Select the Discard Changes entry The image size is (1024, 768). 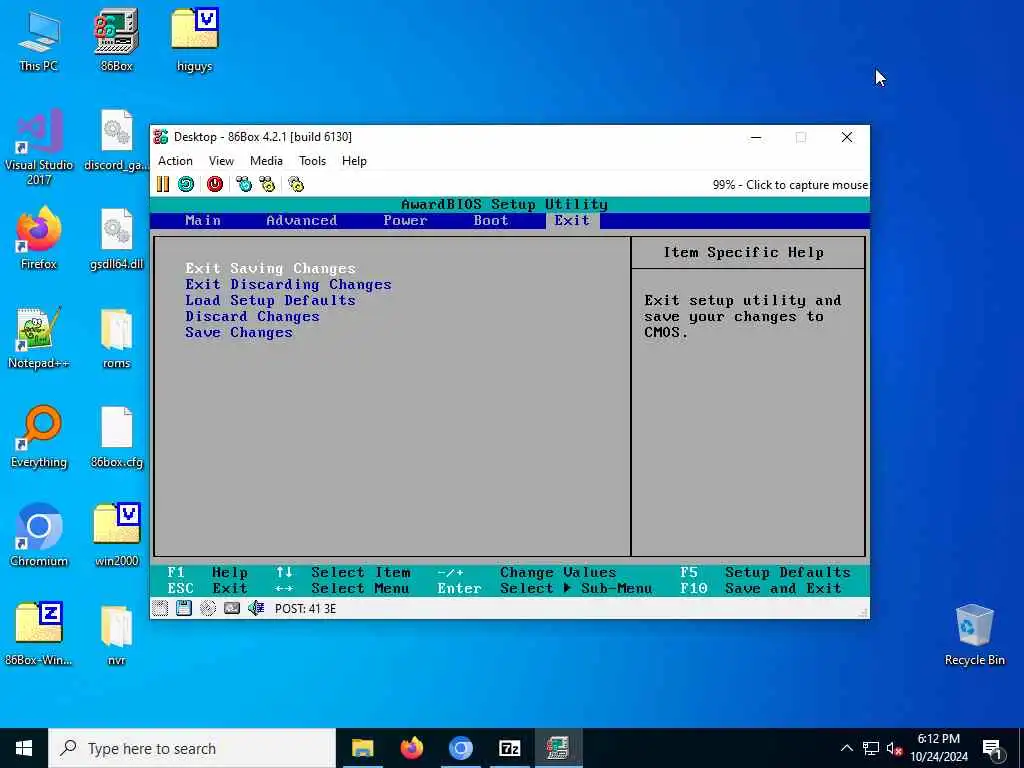click(252, 317)
